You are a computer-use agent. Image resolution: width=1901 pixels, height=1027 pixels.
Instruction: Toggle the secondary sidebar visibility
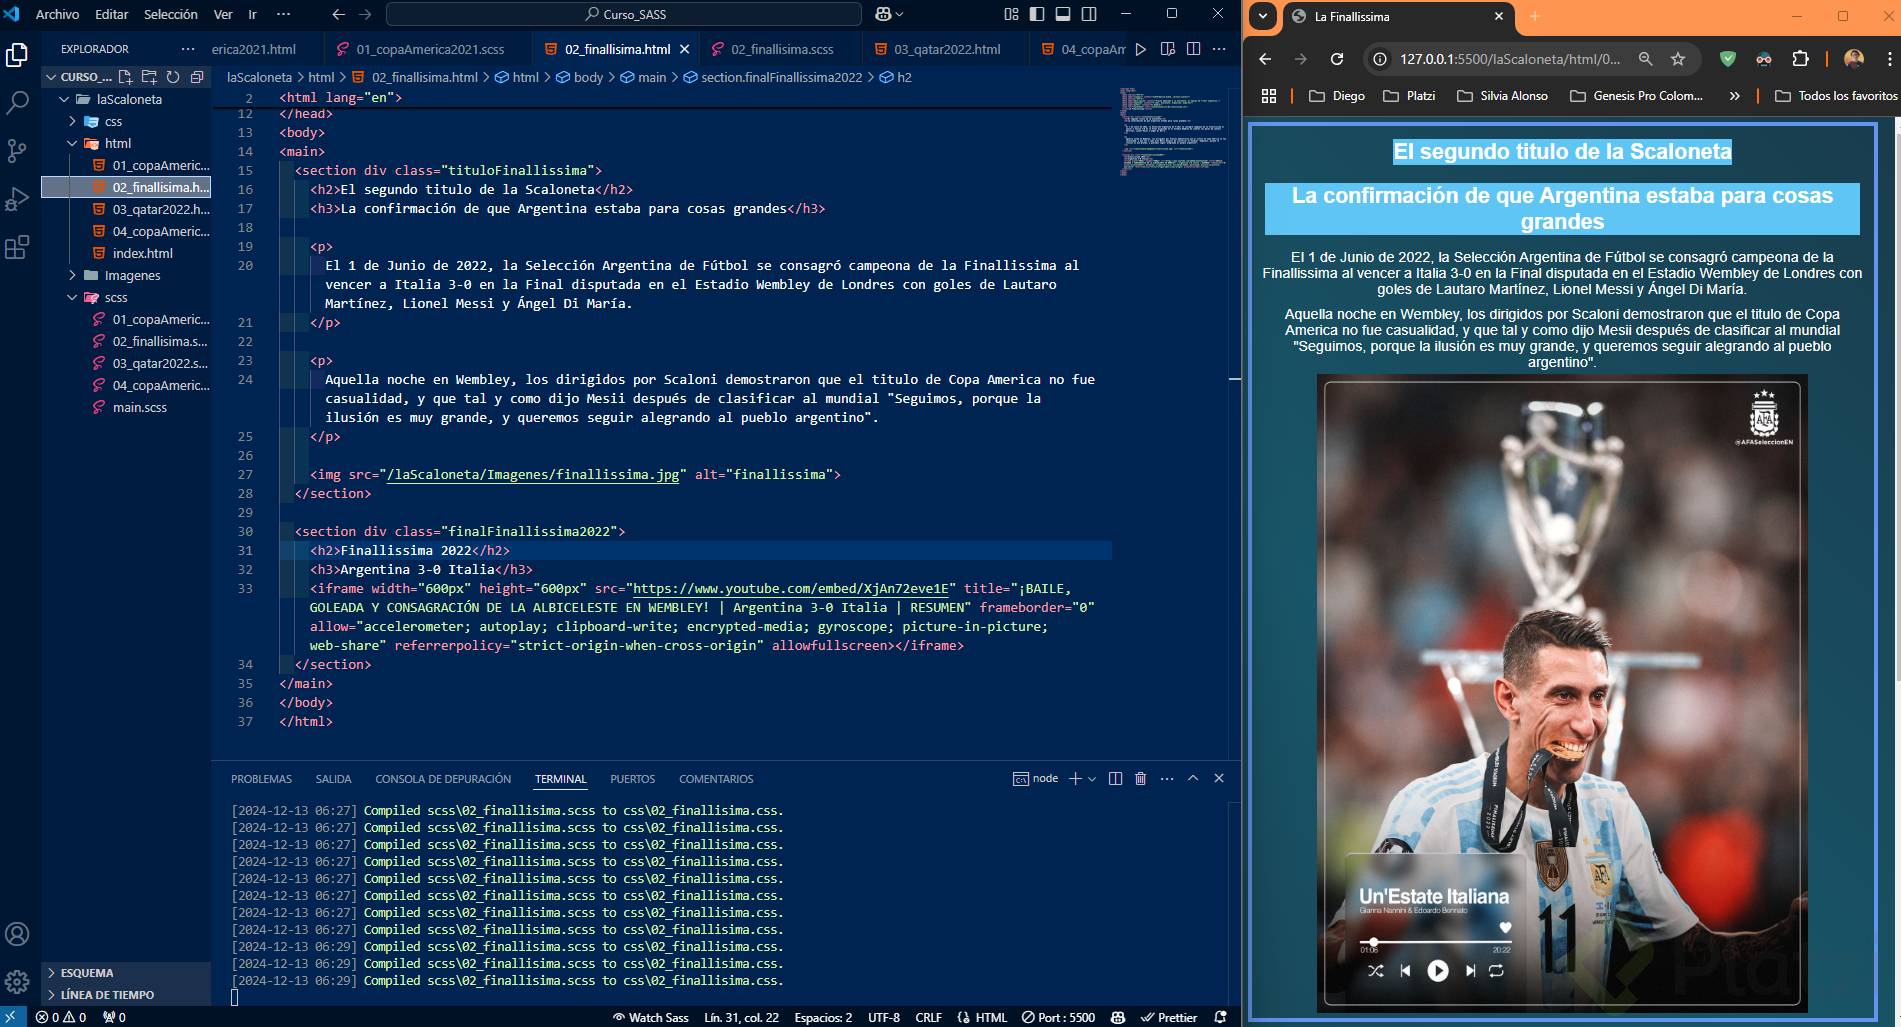pyautogui.click(x=1089, y=14)
